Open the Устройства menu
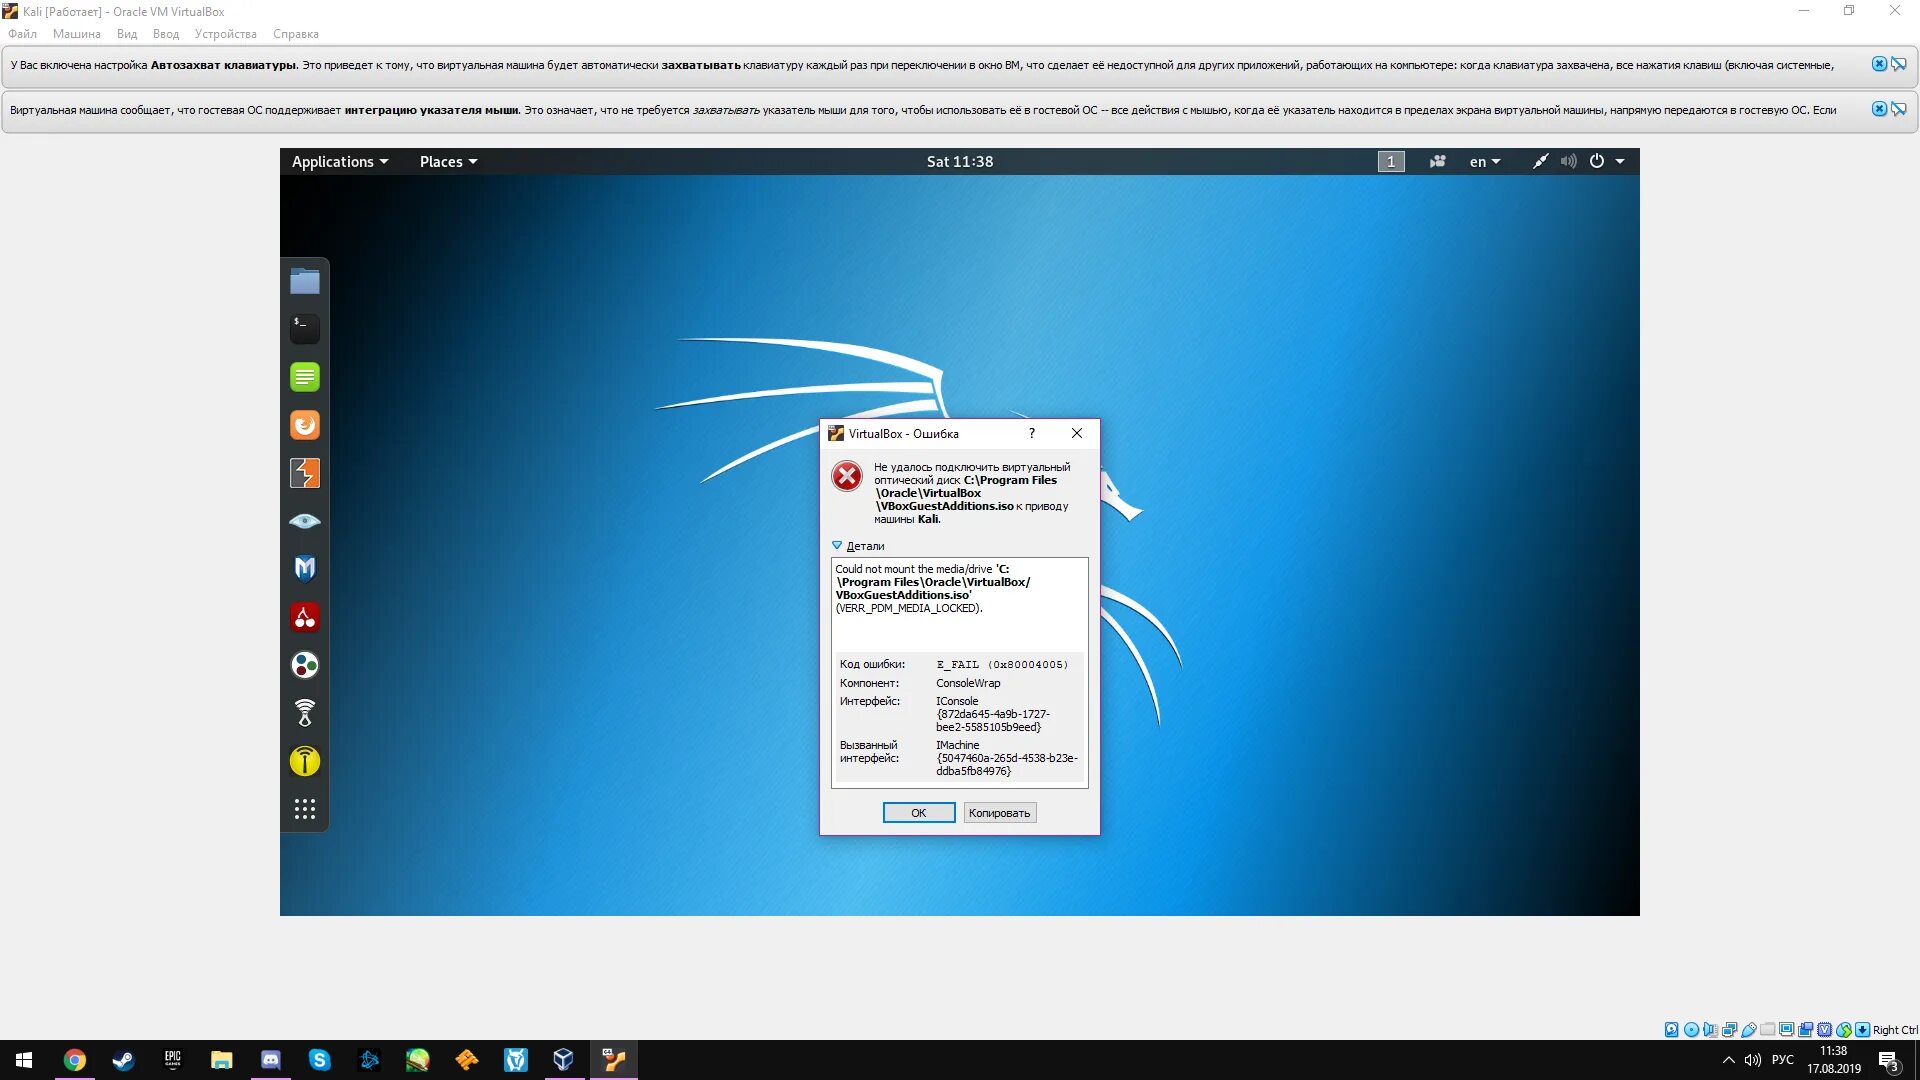This screenshot has height=1080, width=1920. pos(225,34)
